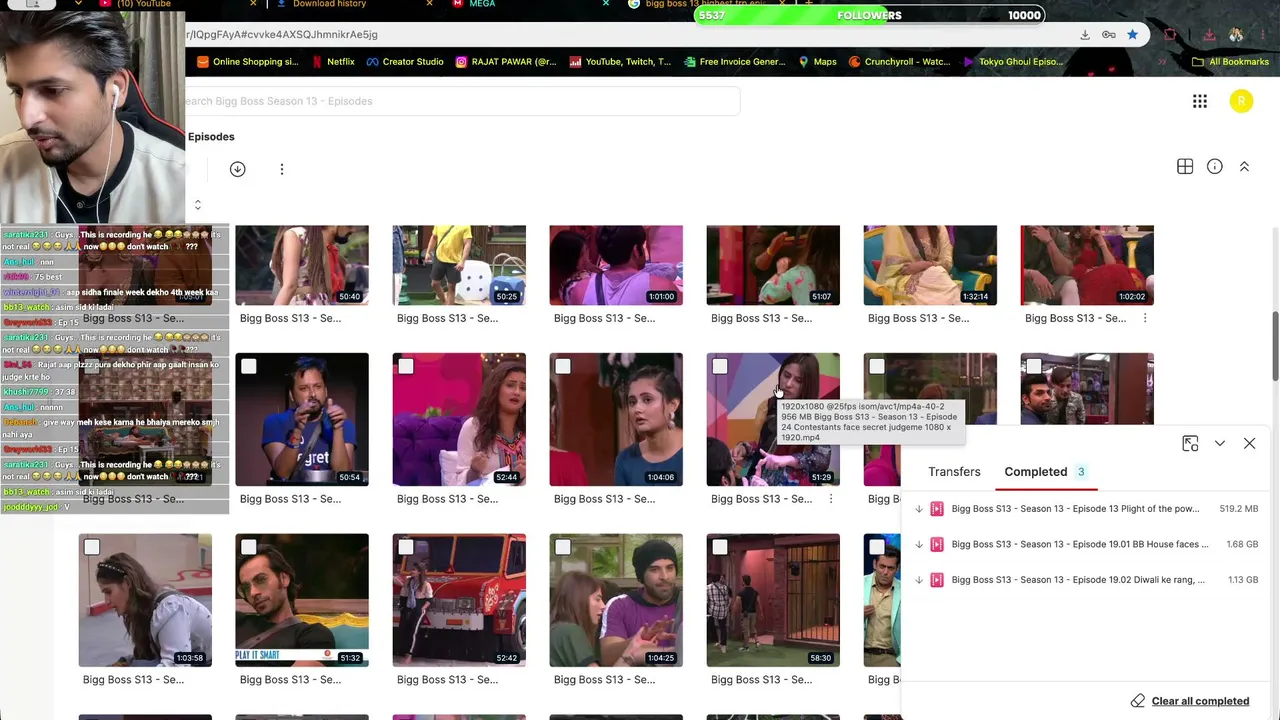Click the video file icon for Episode 13 transfer
This screenshot has height=720, width=1280.
click(937, 509)
